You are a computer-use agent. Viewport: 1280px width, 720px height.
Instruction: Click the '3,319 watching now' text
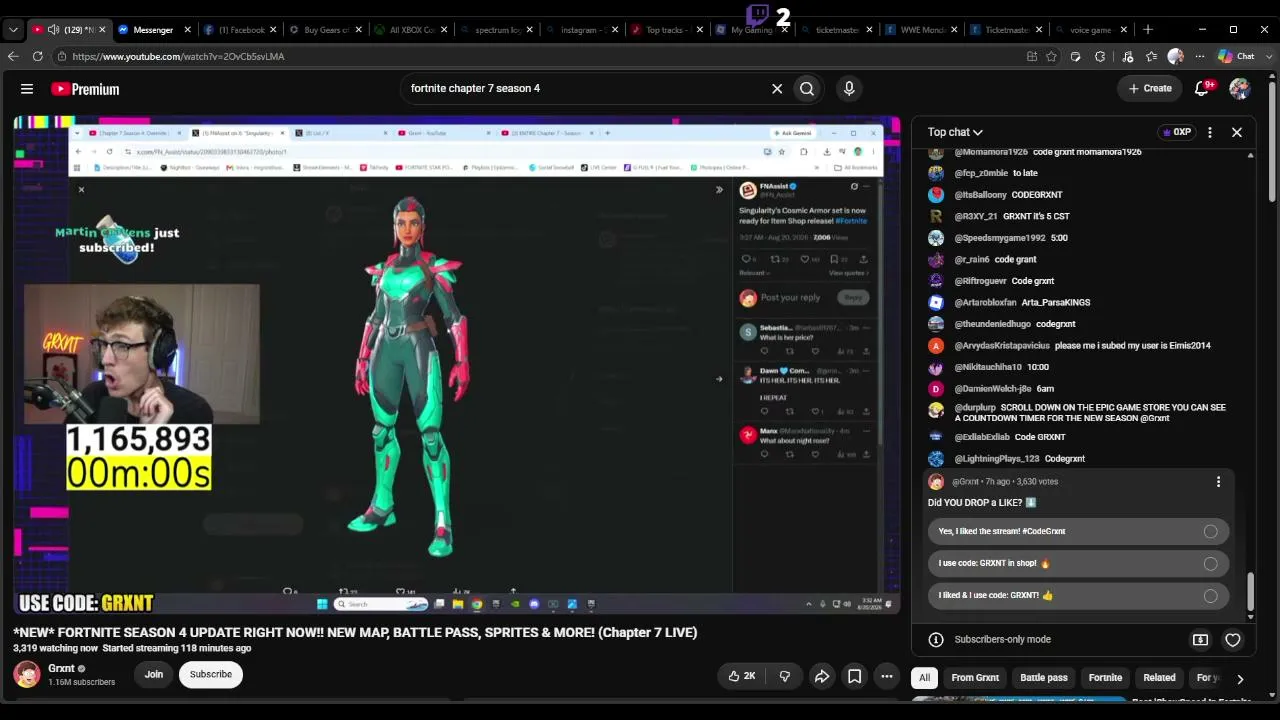pyautogui.click(x=55, y=648)
